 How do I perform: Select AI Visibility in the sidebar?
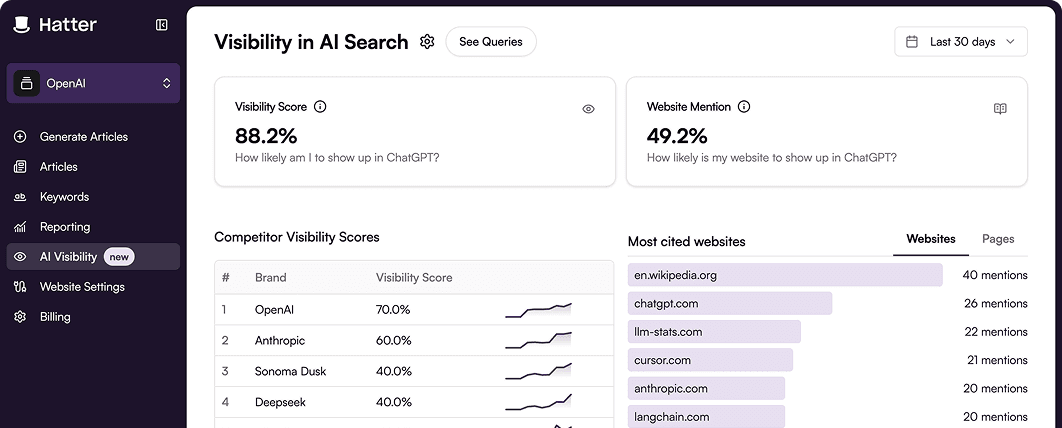click(93, 257)
